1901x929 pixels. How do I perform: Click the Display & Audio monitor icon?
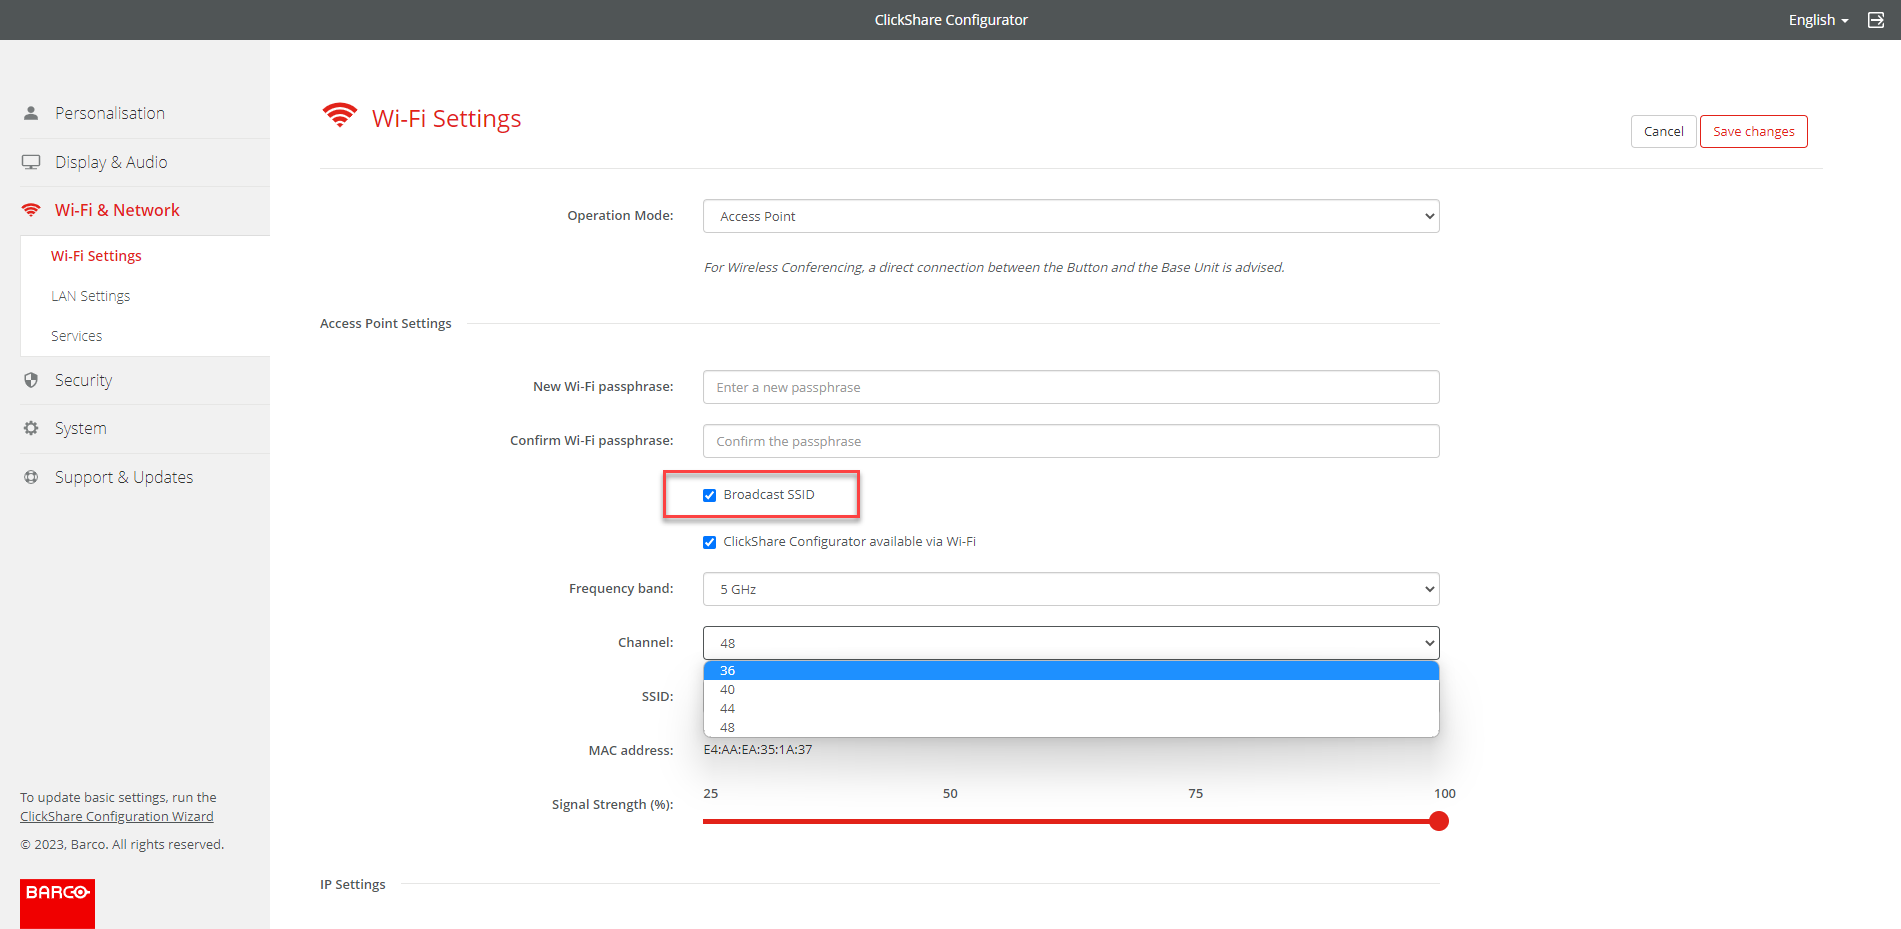click(x=31, y=162)
